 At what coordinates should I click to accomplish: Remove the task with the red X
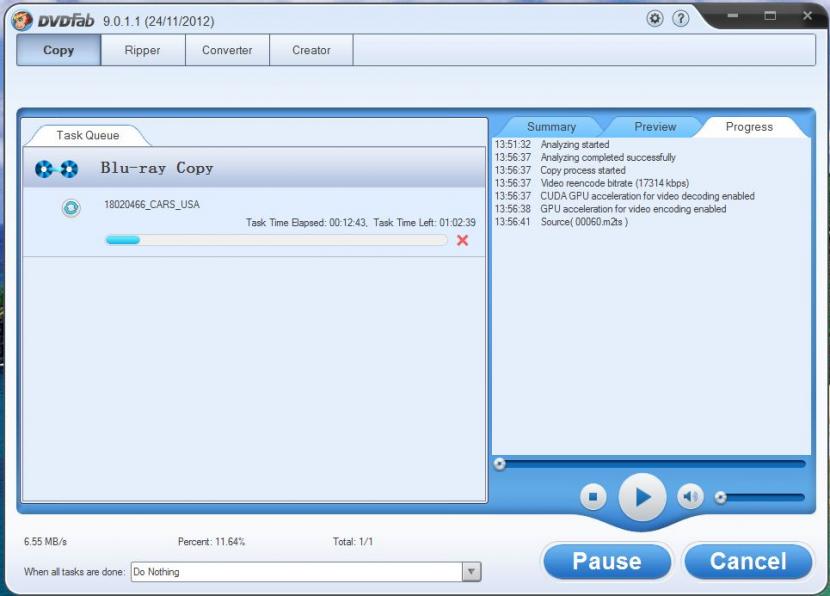462,240
